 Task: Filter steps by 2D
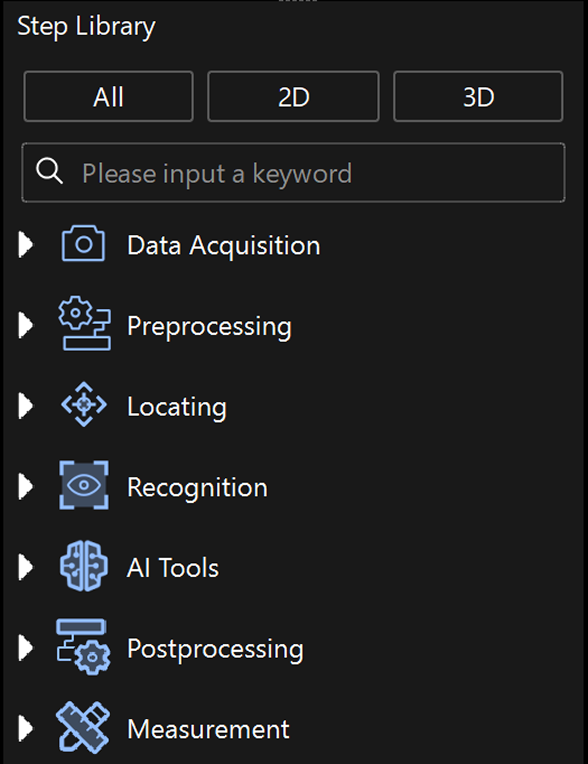(x=293, y=96)
